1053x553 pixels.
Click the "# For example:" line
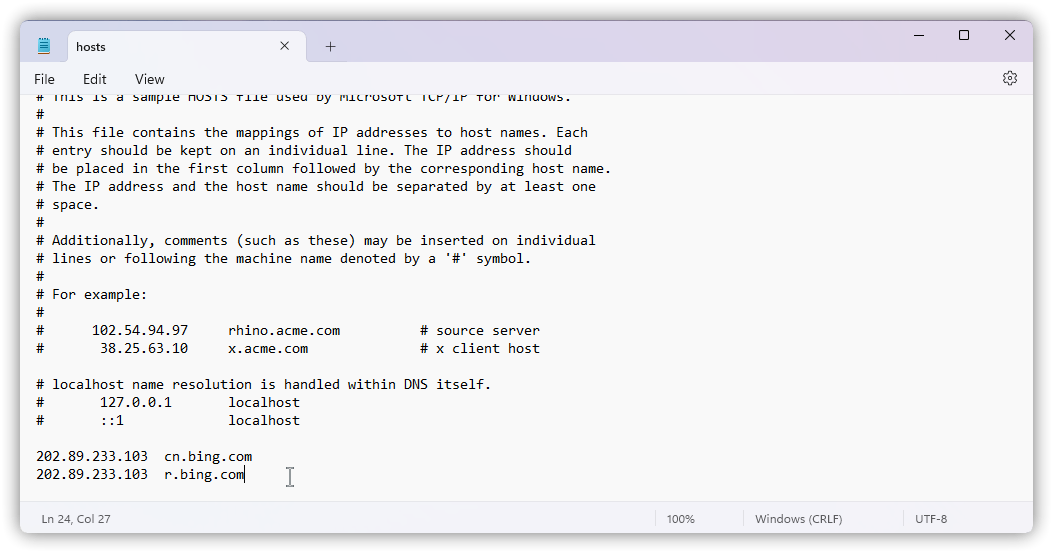(x=91, y=294)
